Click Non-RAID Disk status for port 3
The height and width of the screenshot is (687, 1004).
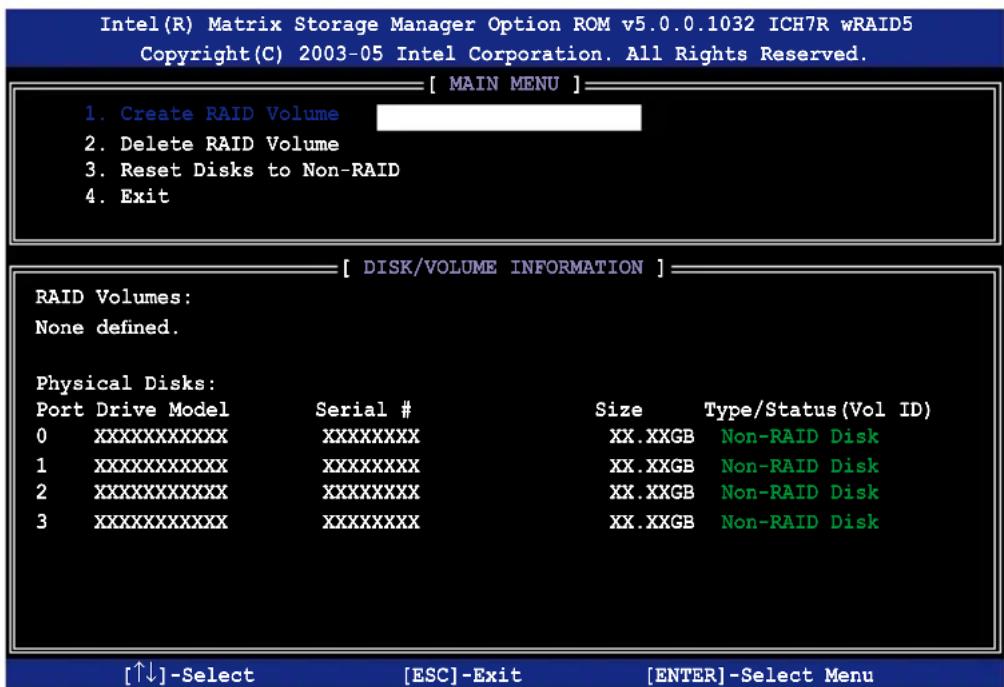pyautogui.click(x=800, y=522)
